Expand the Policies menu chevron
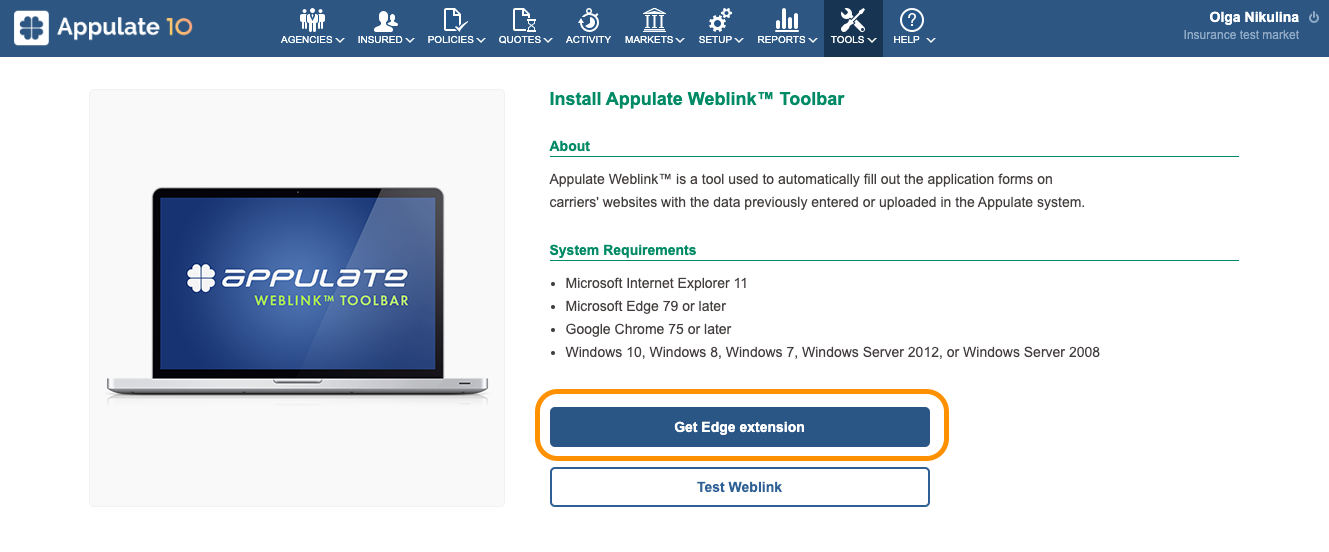1329x552 pixels. pyautogui.click(x=481, y=40)
